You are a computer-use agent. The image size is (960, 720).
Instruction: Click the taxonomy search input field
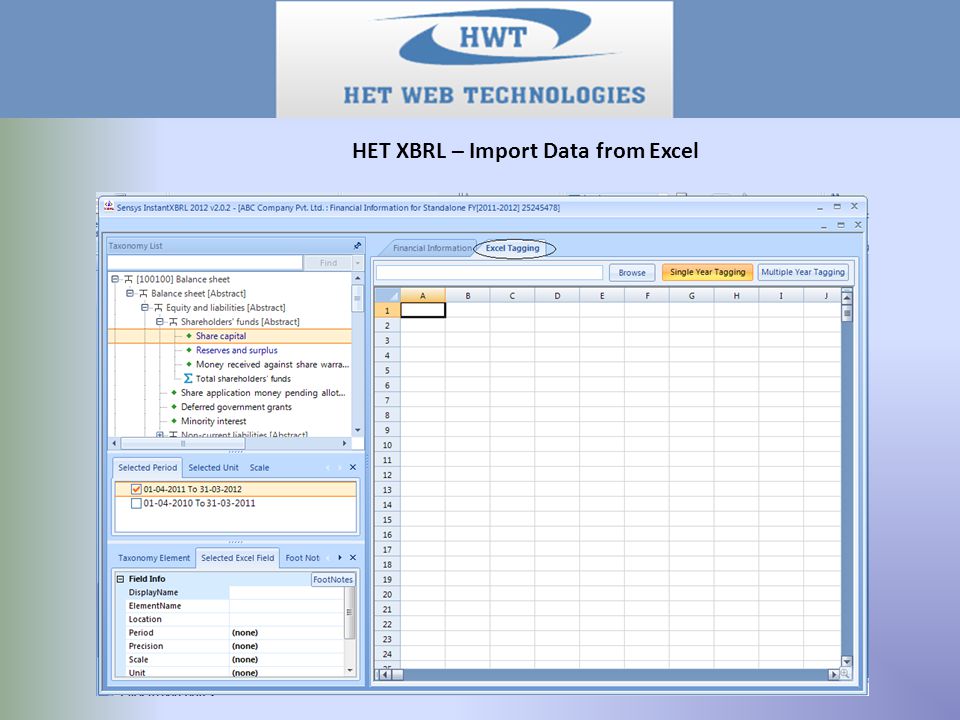(x=205, y=263)
